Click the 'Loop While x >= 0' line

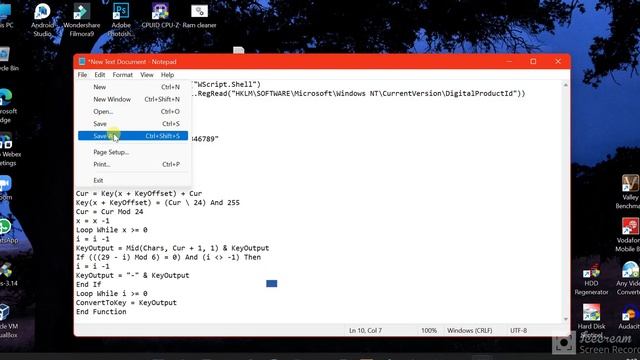tap(111, 230)
